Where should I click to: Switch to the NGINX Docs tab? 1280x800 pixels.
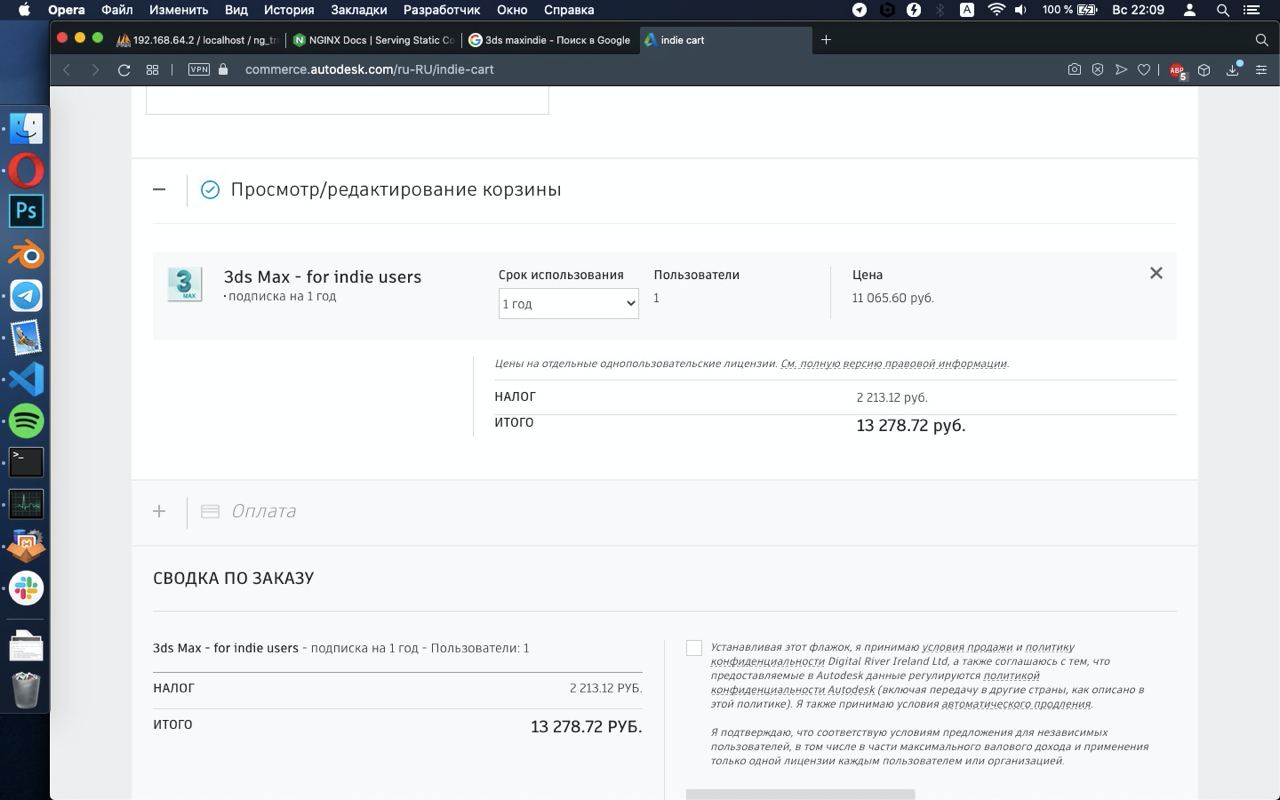click(373, 40)
